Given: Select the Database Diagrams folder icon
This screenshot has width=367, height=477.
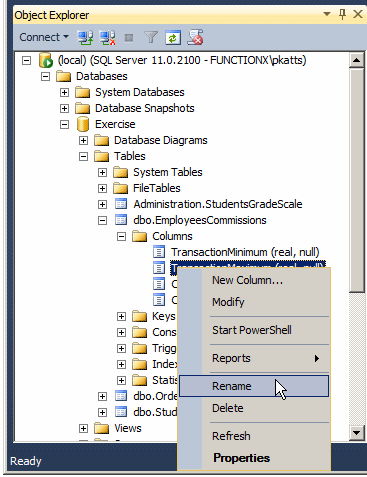Looking at the screenshot, I should [101, 140].
